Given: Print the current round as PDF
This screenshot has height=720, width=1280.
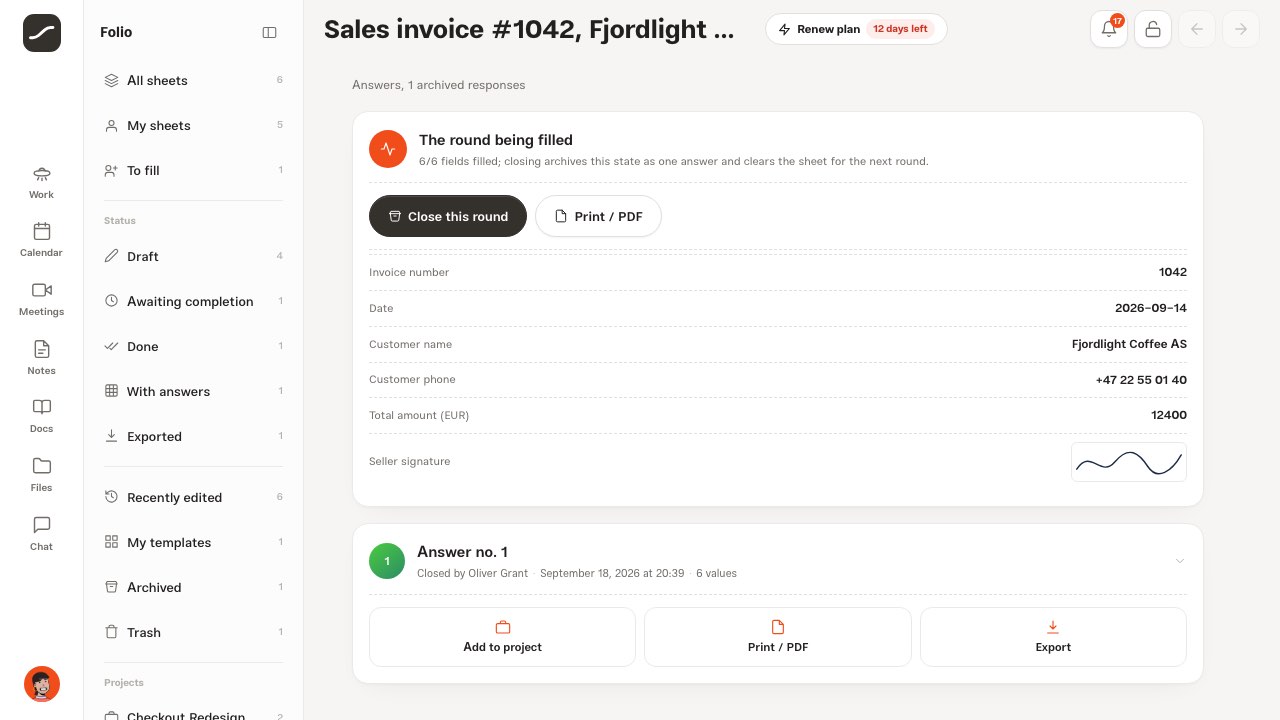Looking at the screenshot, I should coord(598,216).
